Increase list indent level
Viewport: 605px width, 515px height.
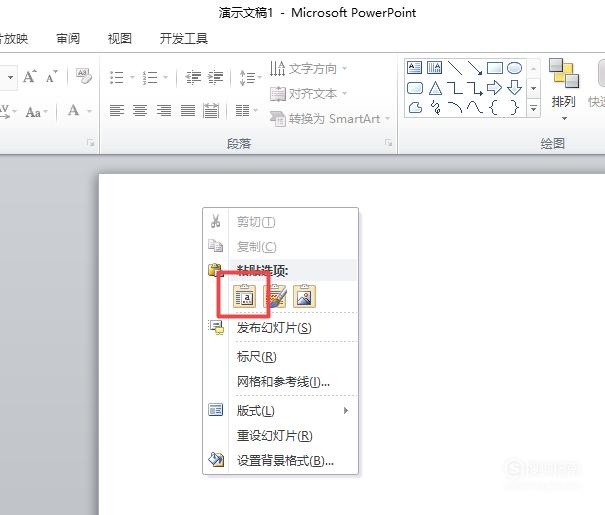(215, 78)
